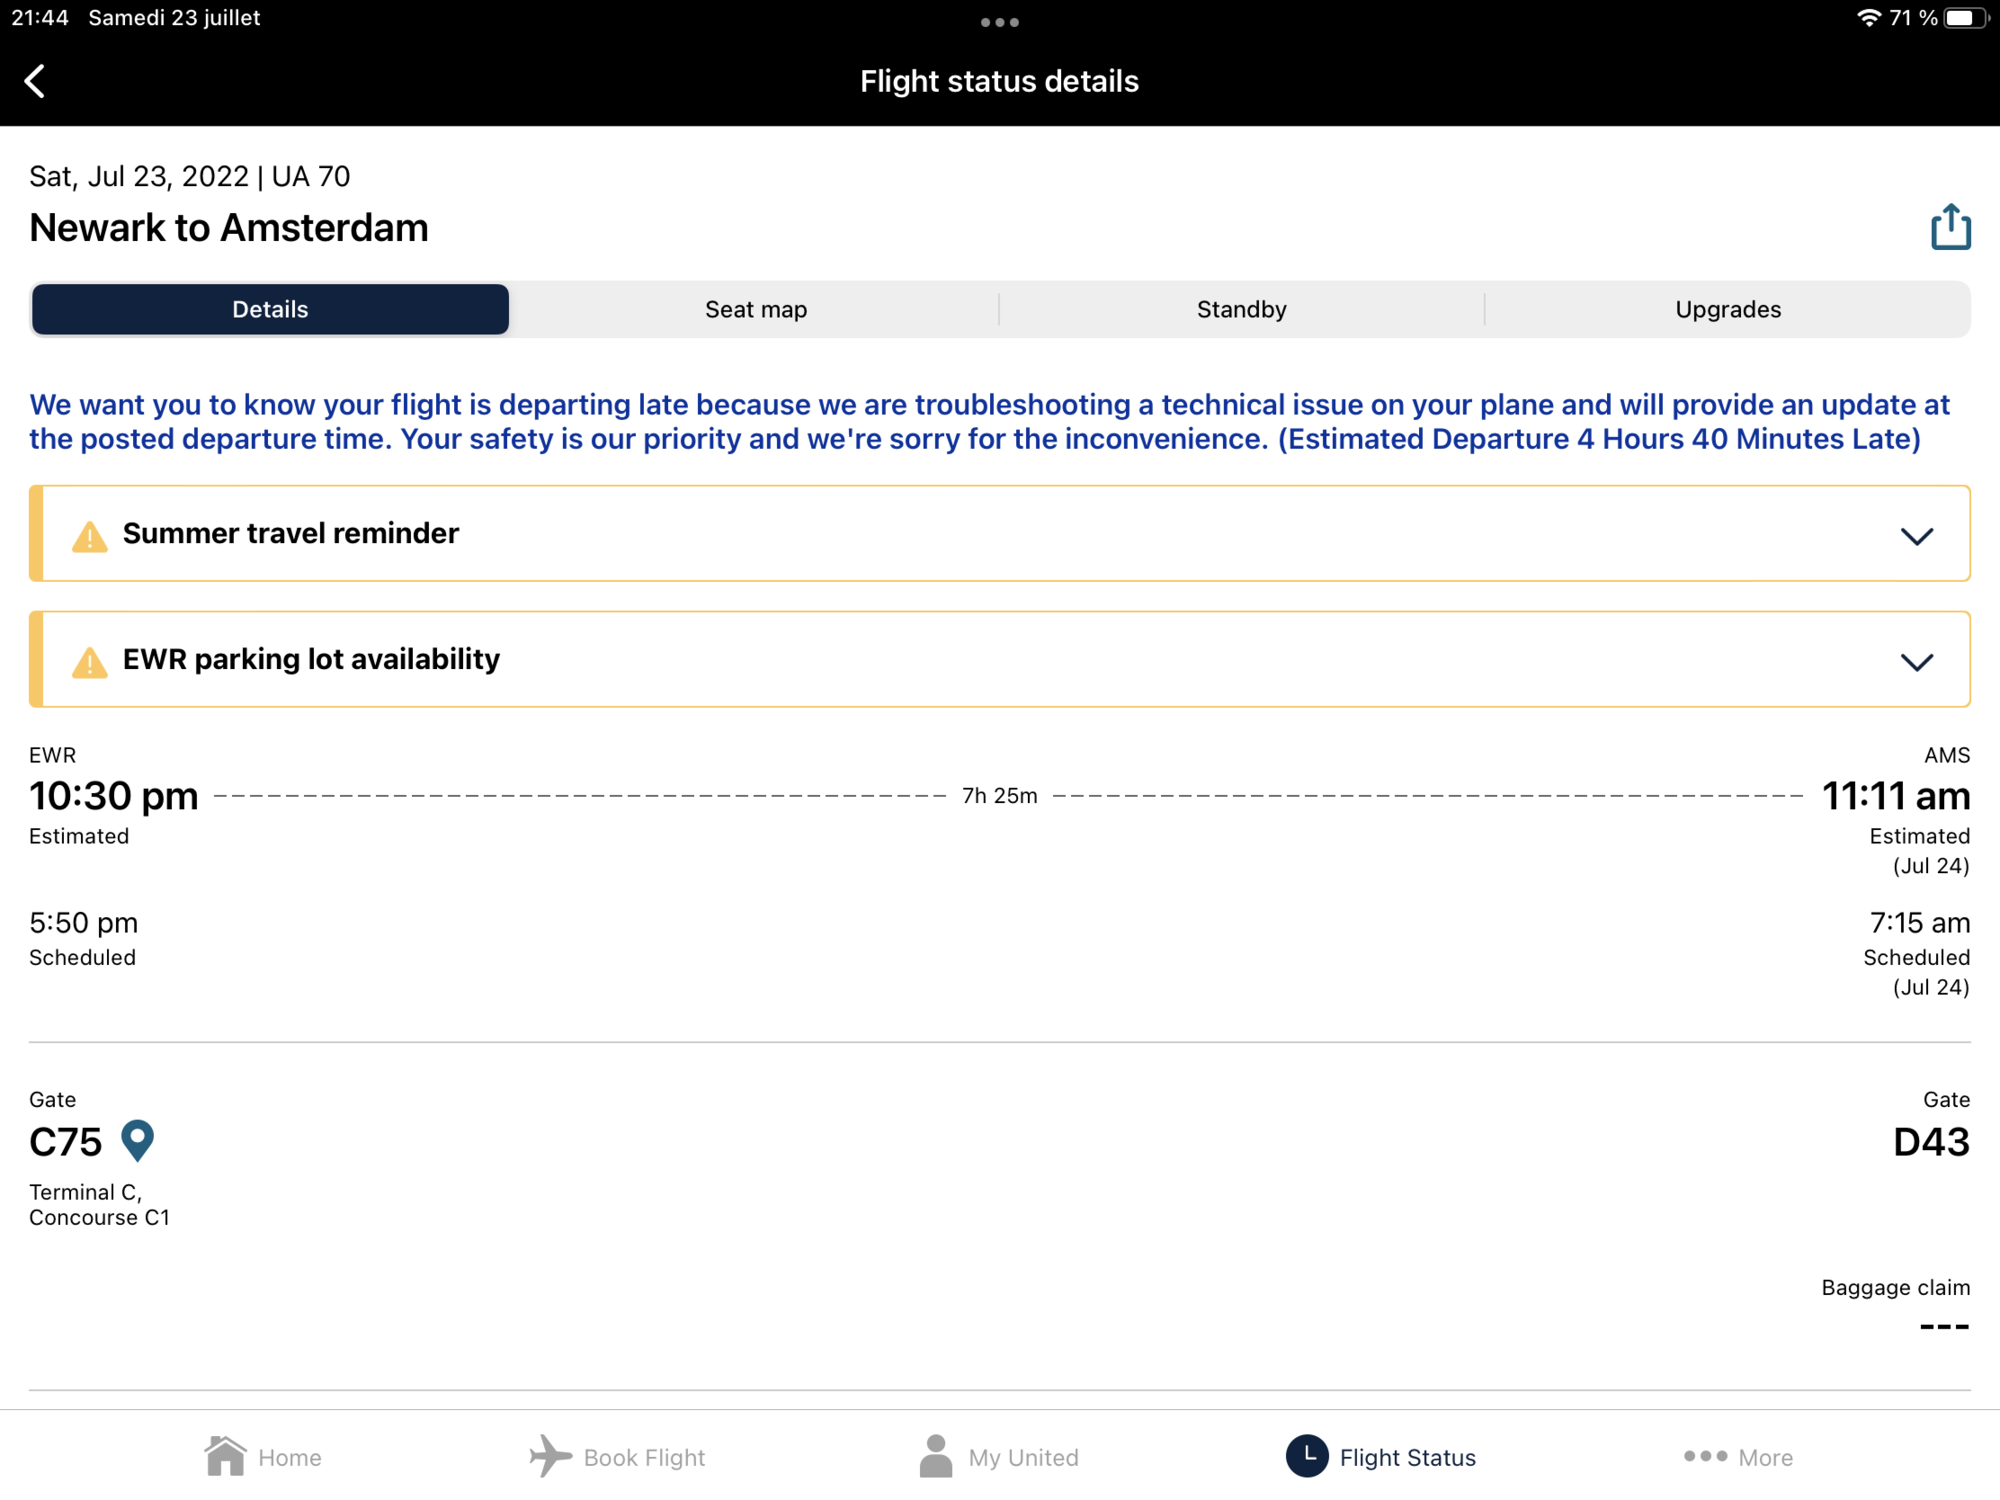Tap the Flight Status clock icon

pyautogui.click(x=1306, y=1456)
